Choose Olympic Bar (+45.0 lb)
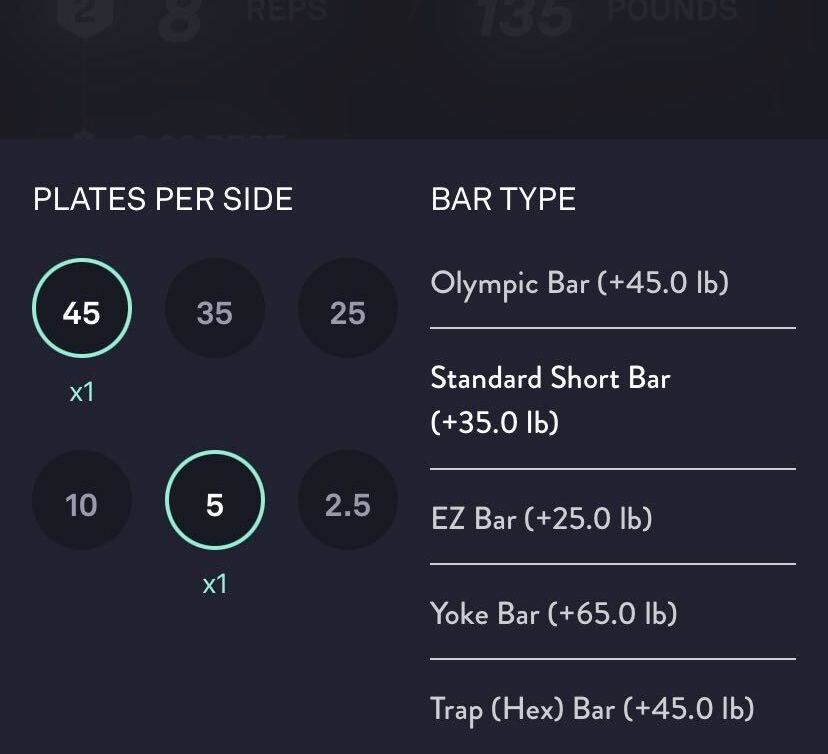Viewport: 828px width, 754px height. point(579,283)
